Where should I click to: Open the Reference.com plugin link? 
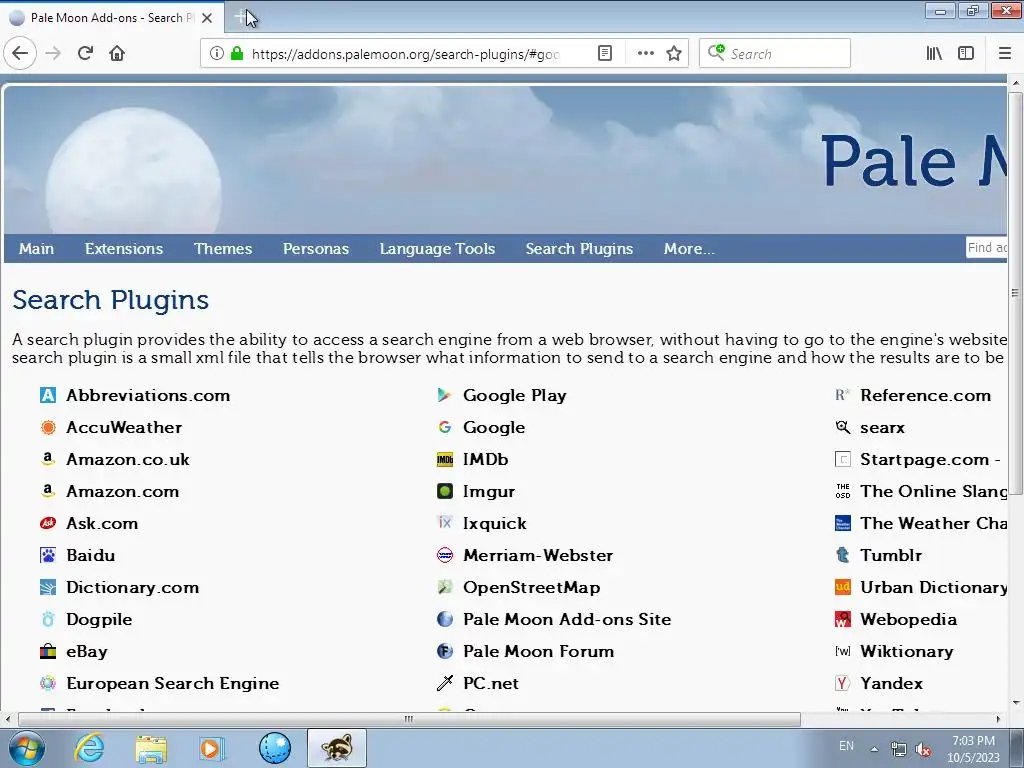pyautogui.click(x=925, y=396)
